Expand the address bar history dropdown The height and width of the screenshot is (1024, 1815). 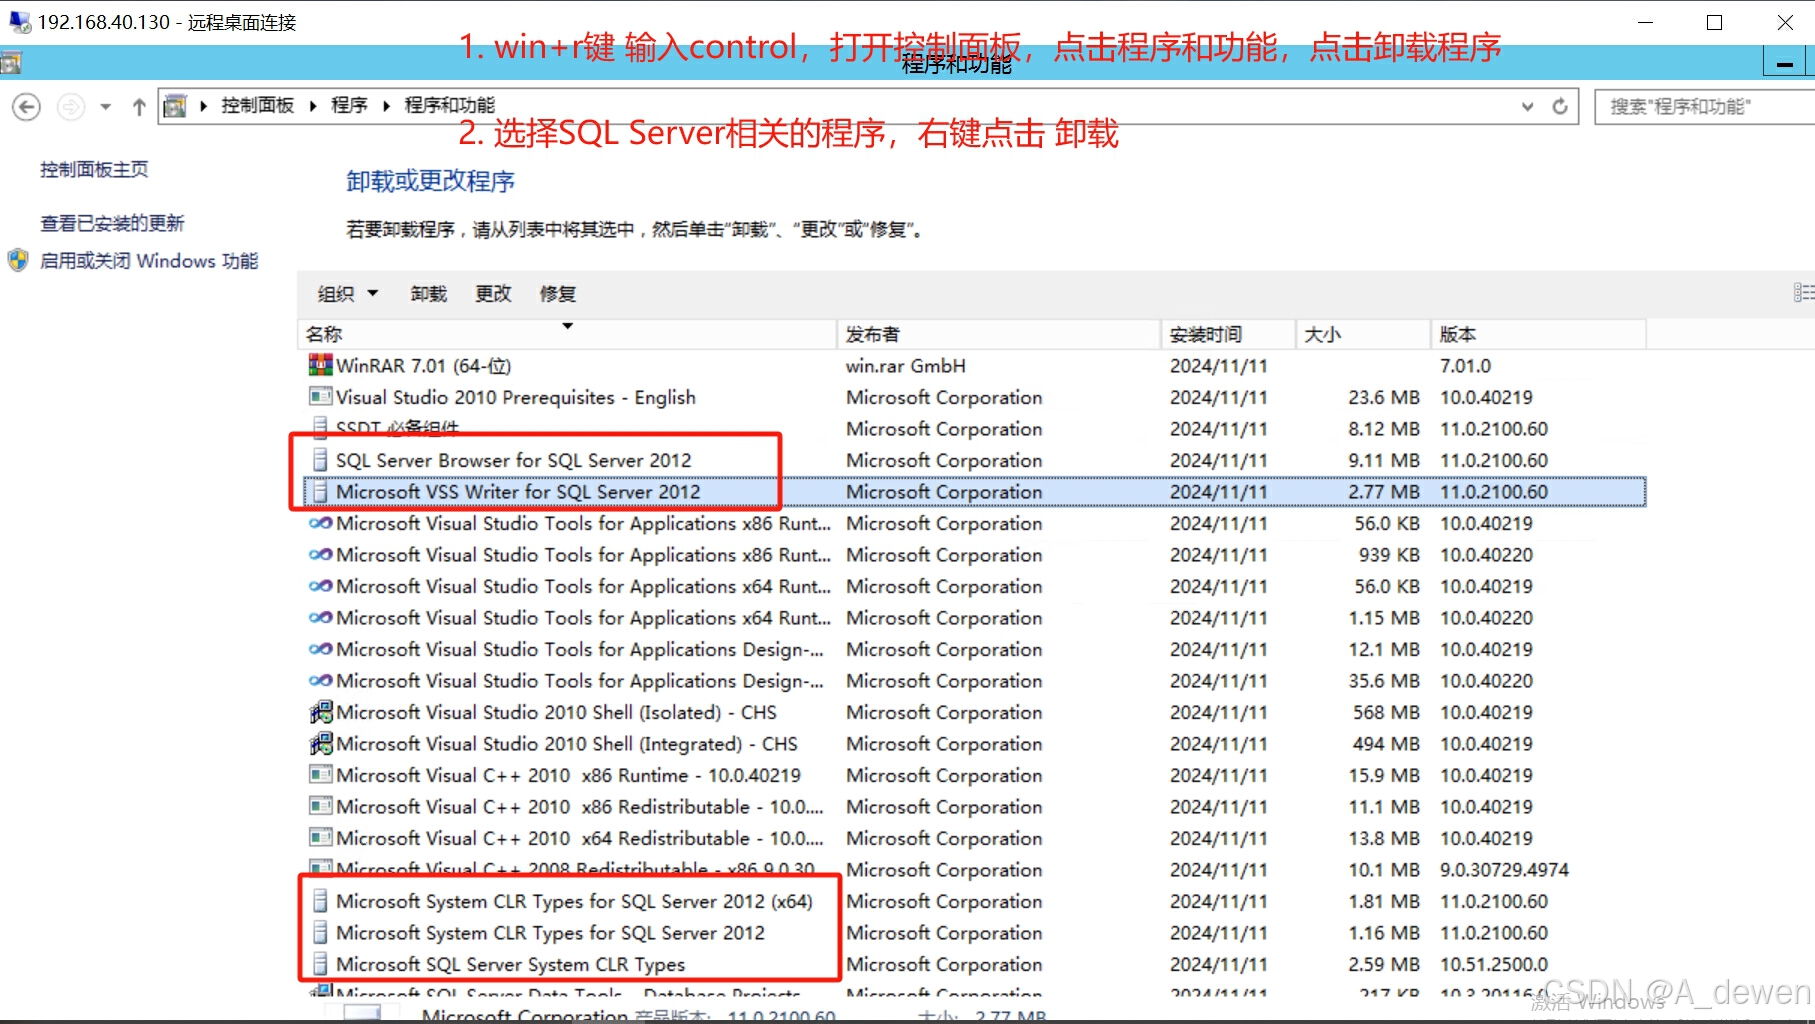[1527, 106]
